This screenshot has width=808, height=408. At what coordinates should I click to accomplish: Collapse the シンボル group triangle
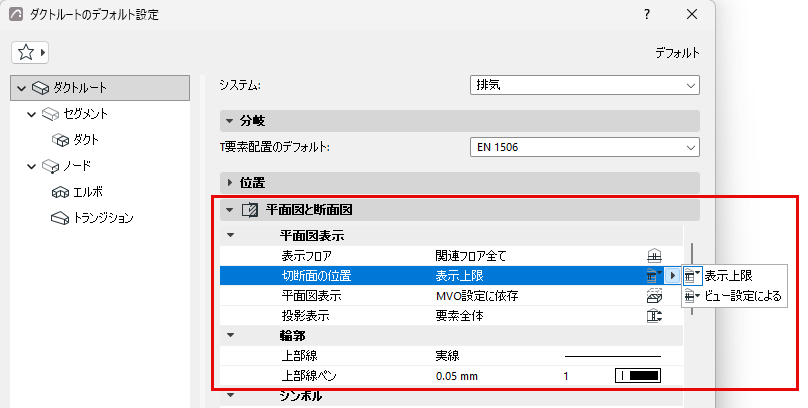tap(230, 396)
